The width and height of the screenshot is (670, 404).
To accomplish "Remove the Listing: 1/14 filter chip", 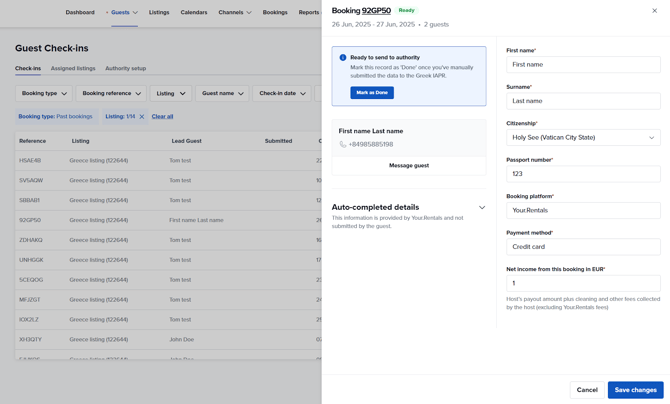I will tap(142, 116).
